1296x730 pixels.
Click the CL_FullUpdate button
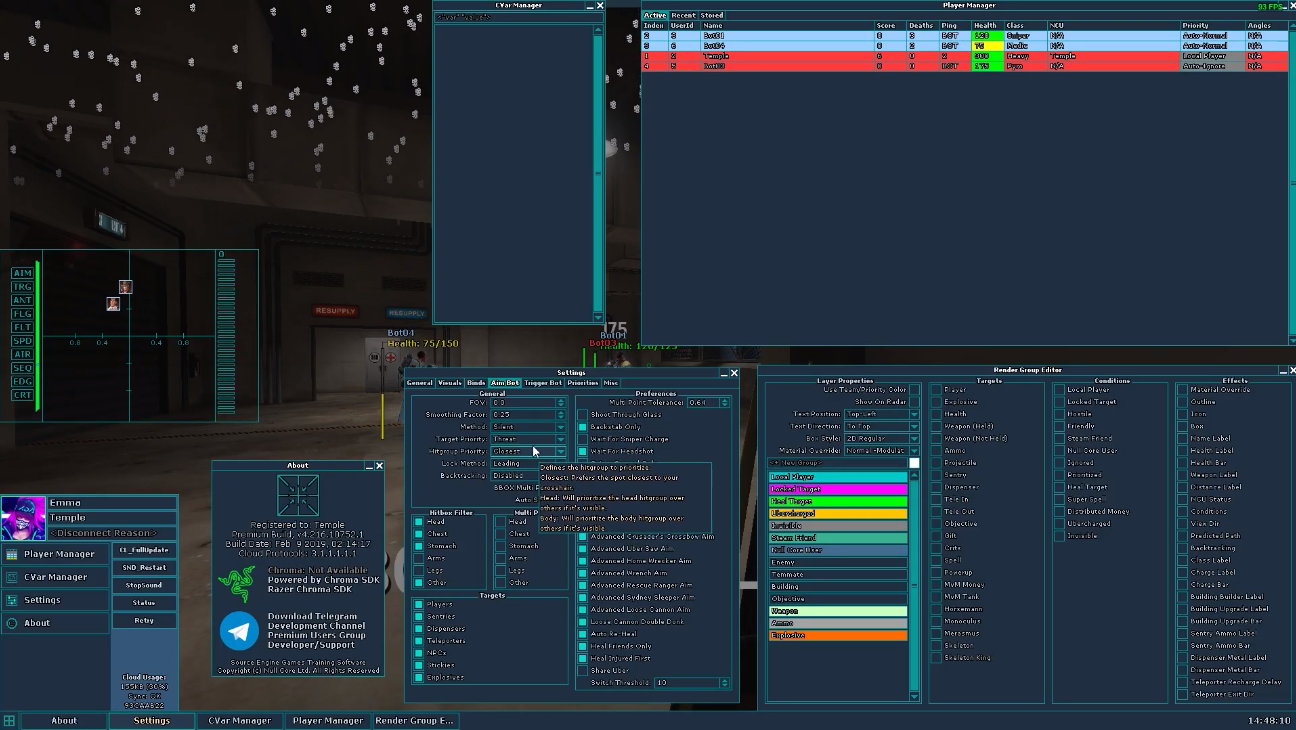[144, 550]
